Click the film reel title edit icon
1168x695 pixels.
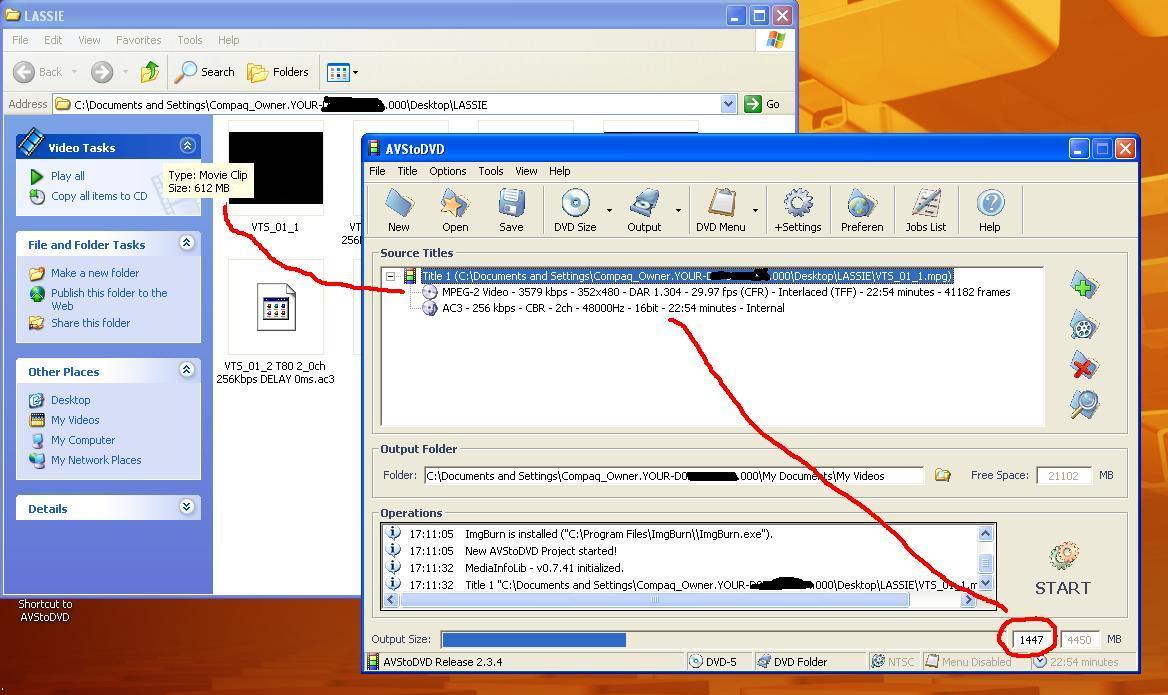coord(1084,326)
